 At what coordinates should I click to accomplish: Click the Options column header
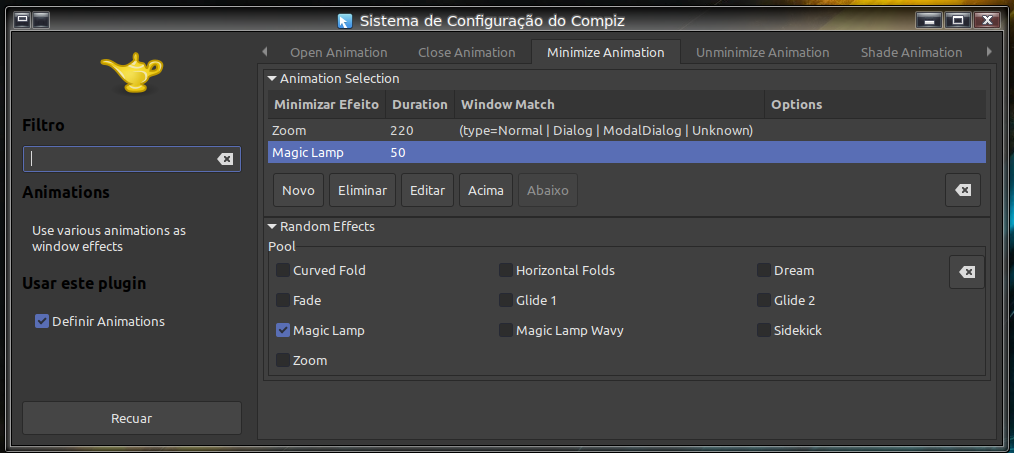(876, 104)
